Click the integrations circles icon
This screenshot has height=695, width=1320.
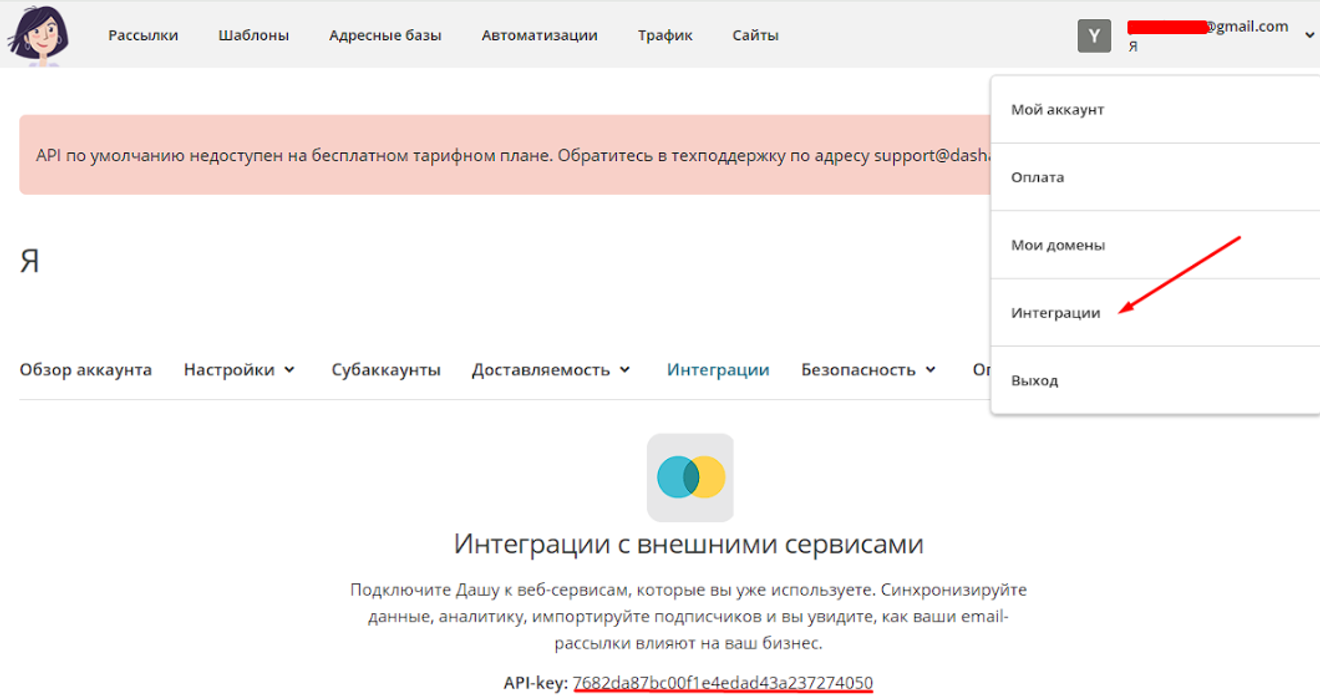coord(690,477)
